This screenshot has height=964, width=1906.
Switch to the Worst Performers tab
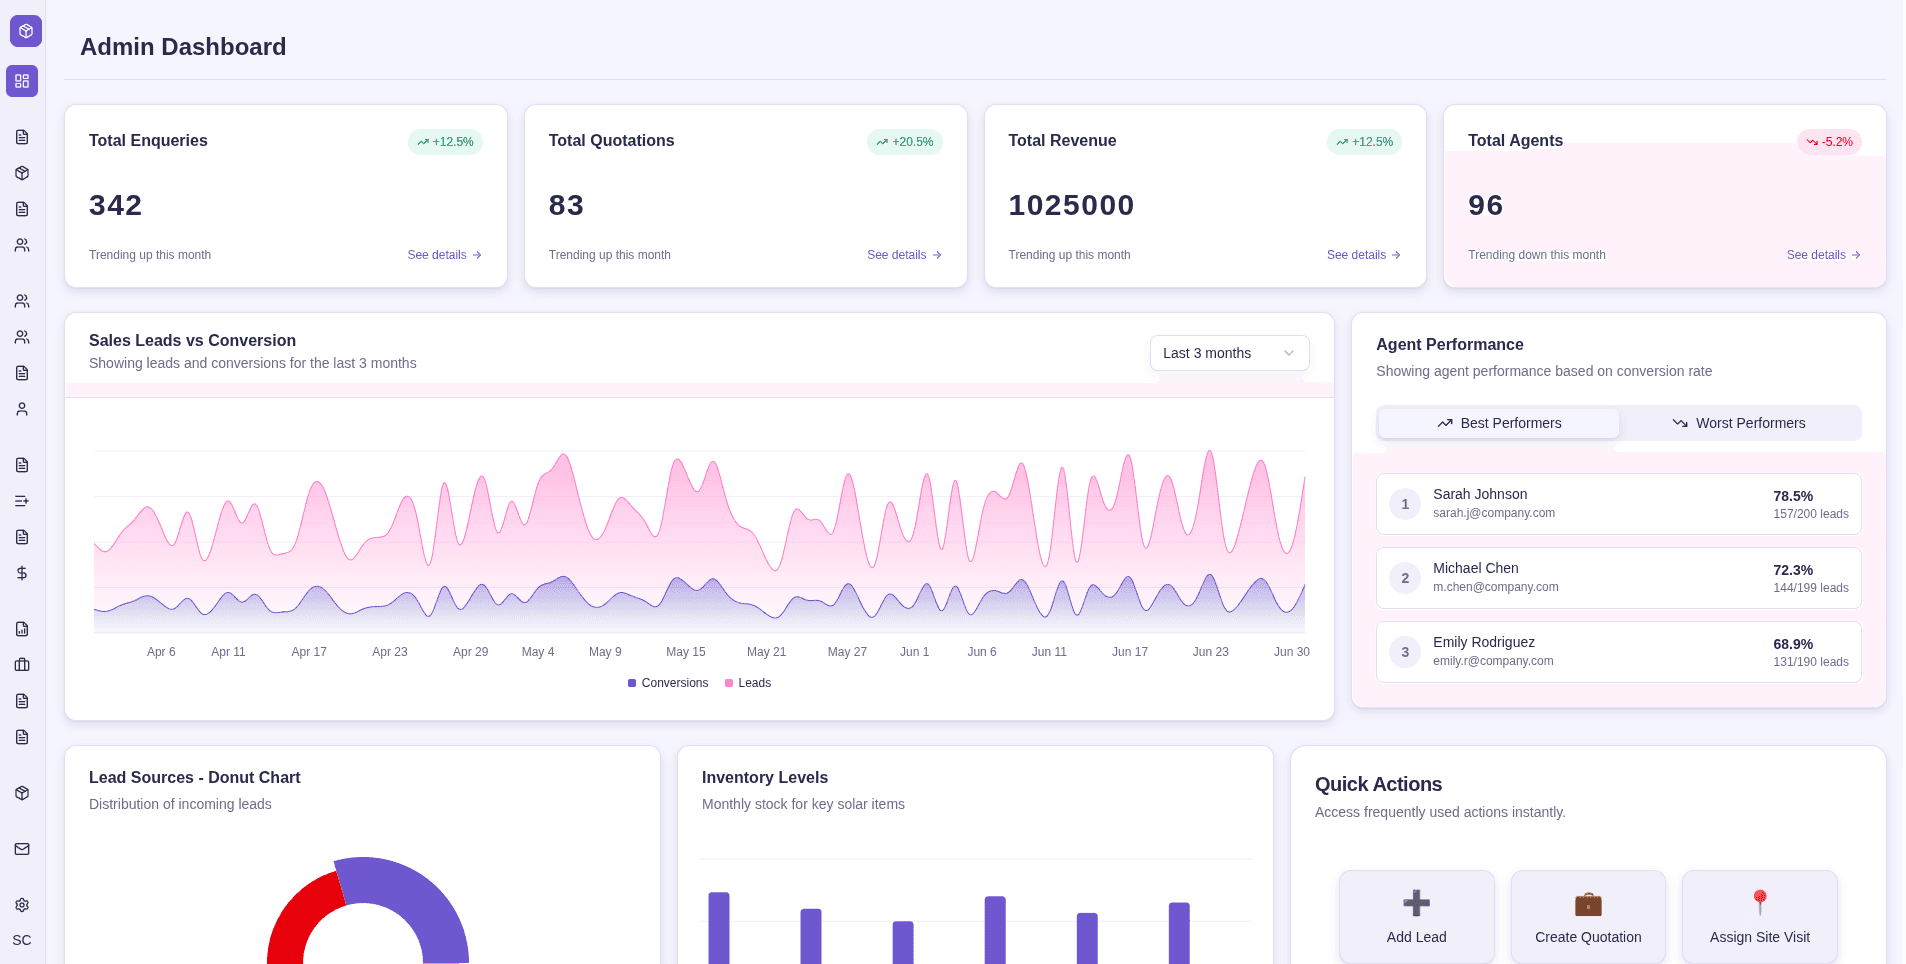[1740, 422]
